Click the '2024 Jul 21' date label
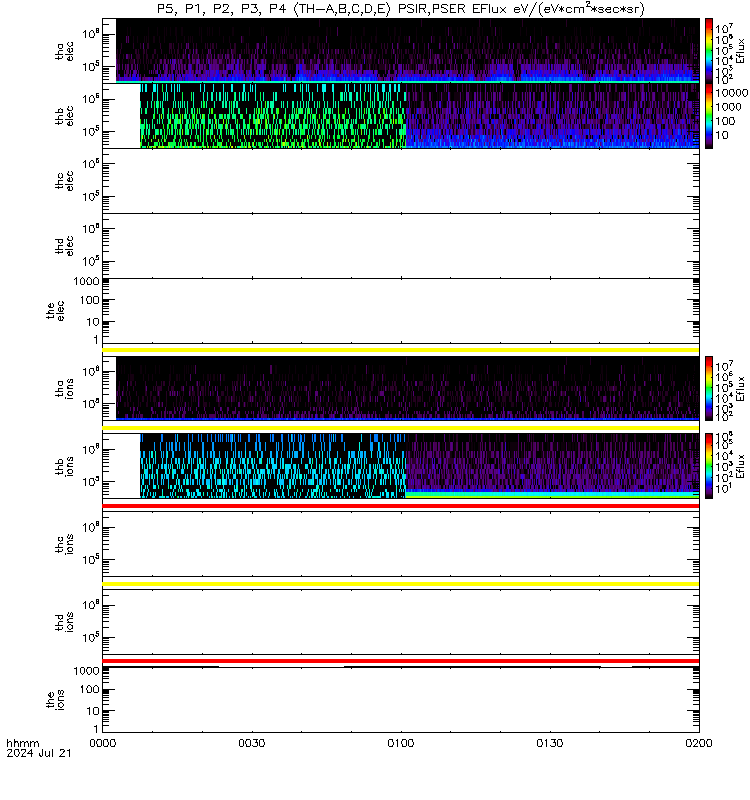750x800 pixels. click(39, 753)
